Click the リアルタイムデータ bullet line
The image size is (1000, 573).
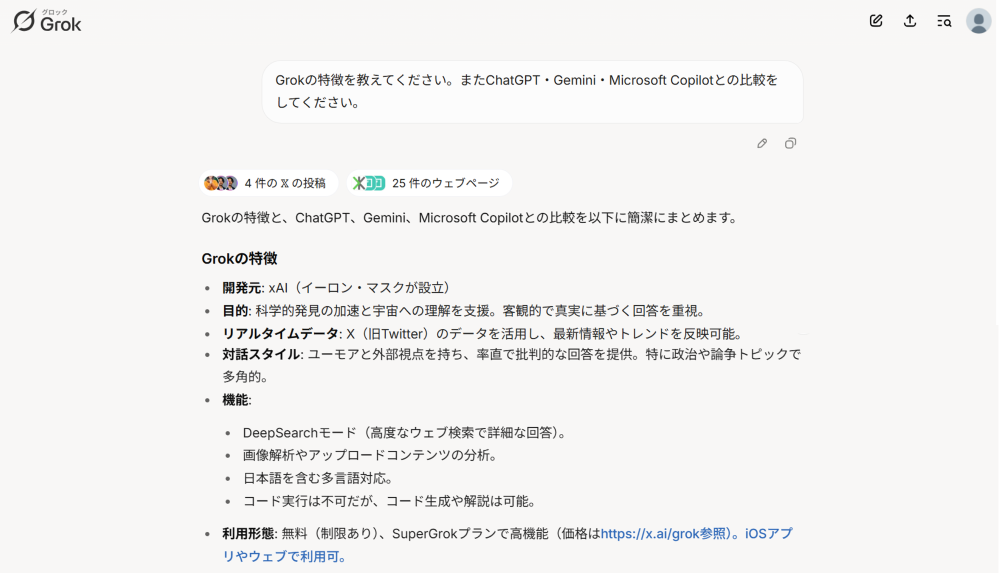pyautogui.click(x=483, y=334)
